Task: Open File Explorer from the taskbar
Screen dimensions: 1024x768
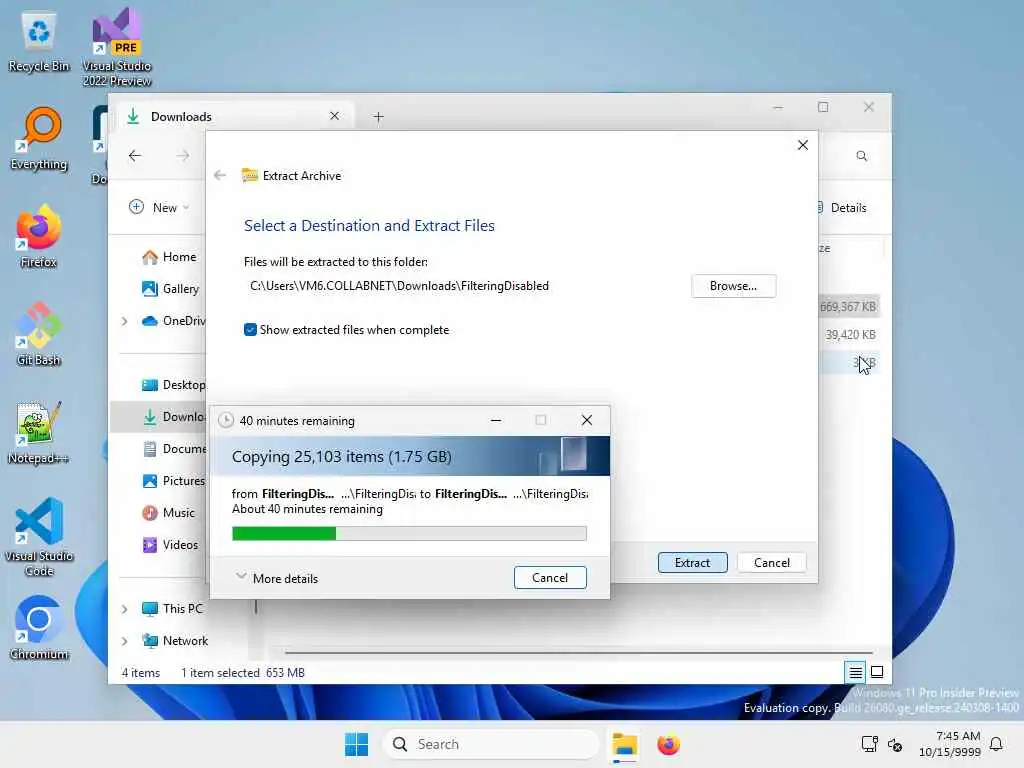Action: (624, 744)
